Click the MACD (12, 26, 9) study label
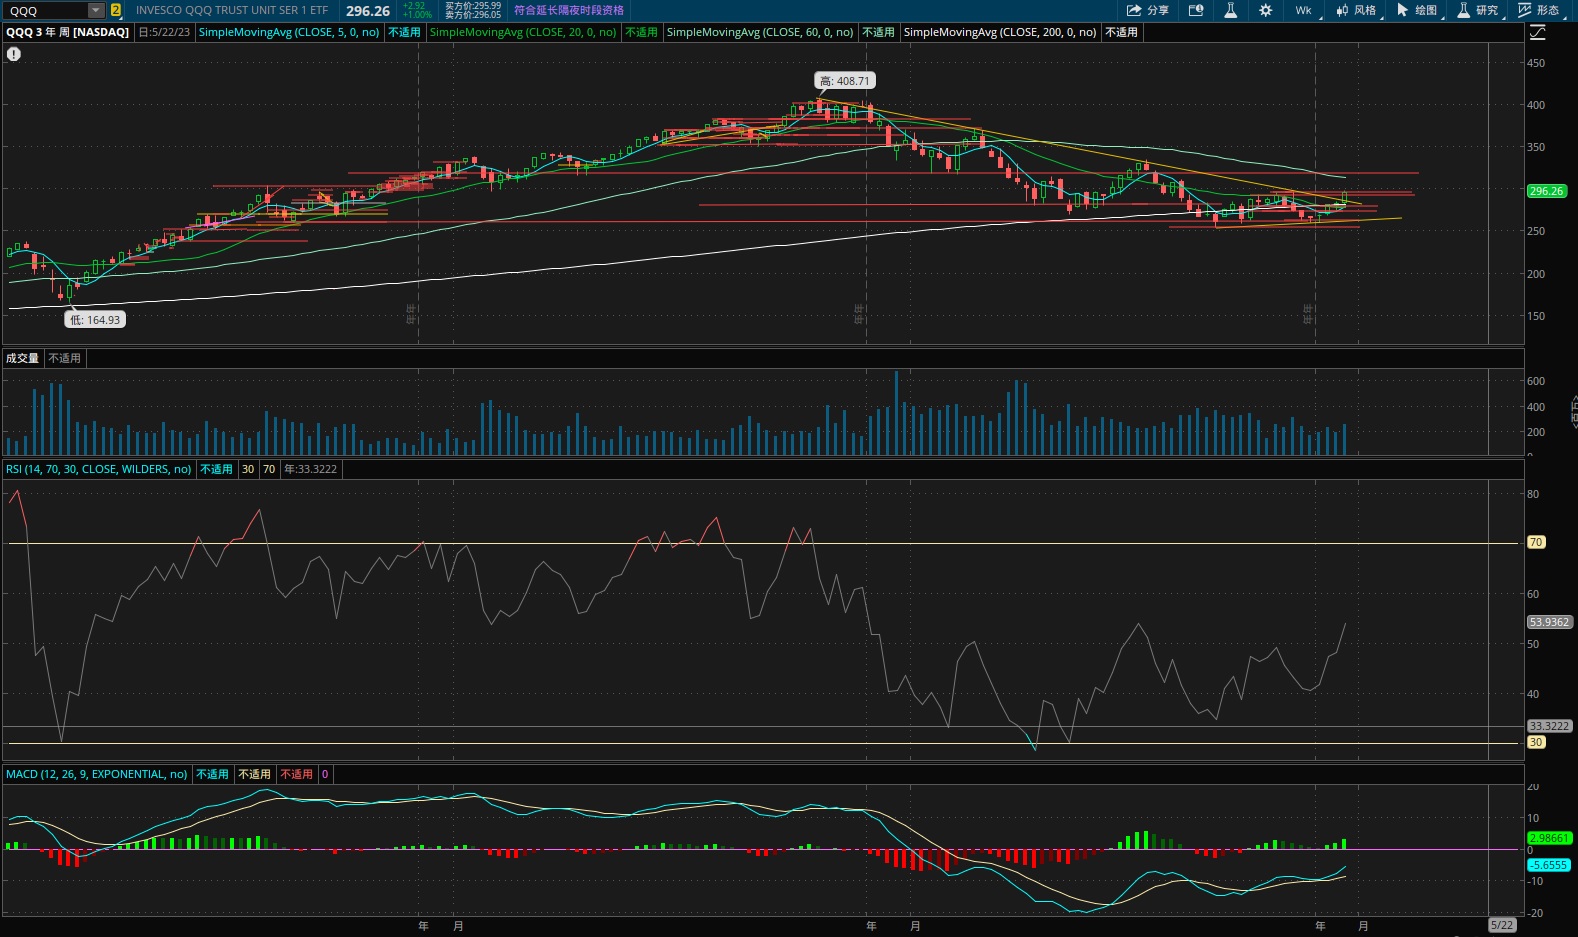 [x=96, y=774]
